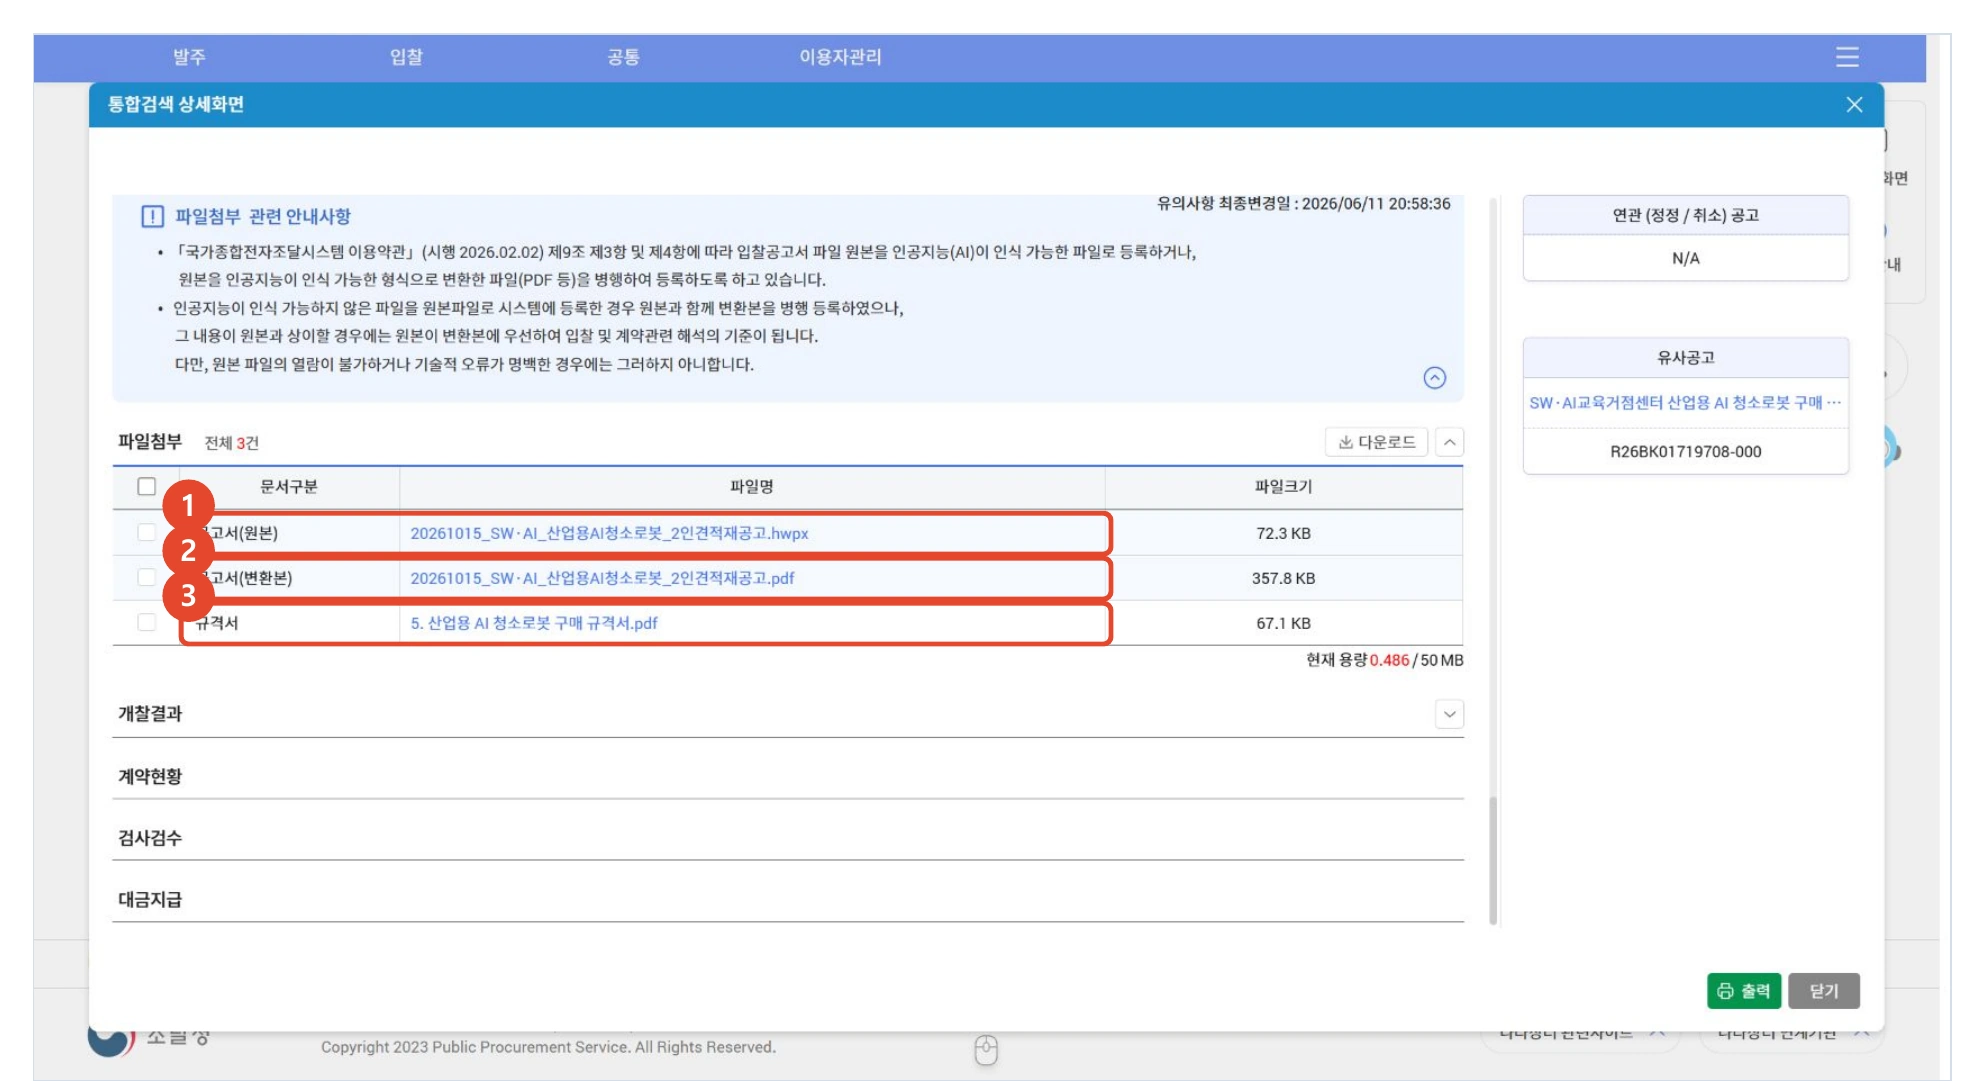Check the box for the 공고서(원본) row
Screen dimensions: 1985x1081
click(147, 533)
